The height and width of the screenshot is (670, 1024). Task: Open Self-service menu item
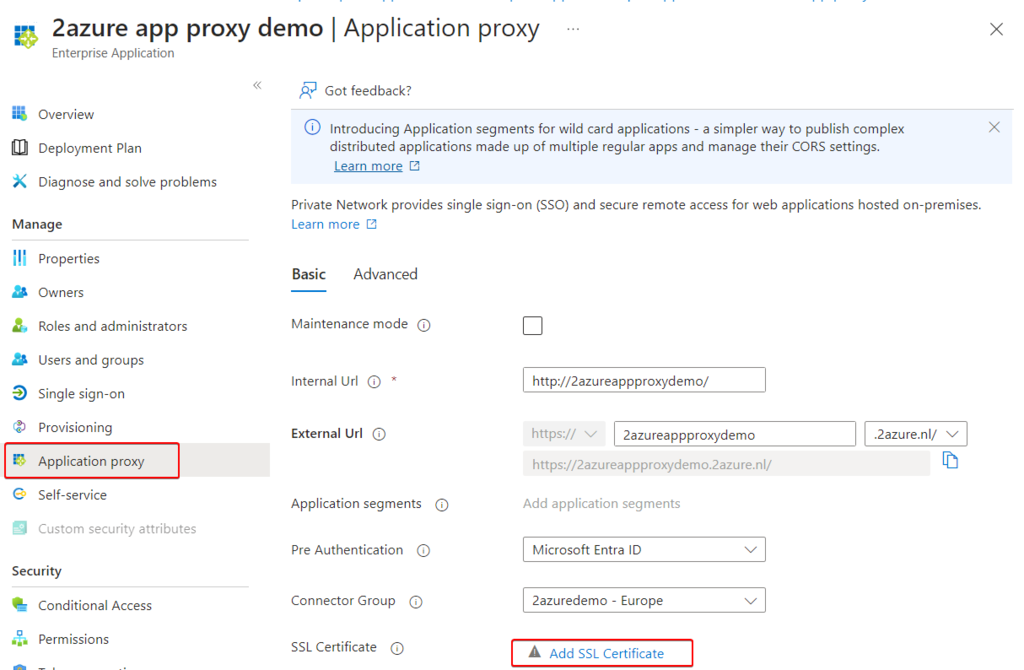pyautogui.click(x=72, y=495)
